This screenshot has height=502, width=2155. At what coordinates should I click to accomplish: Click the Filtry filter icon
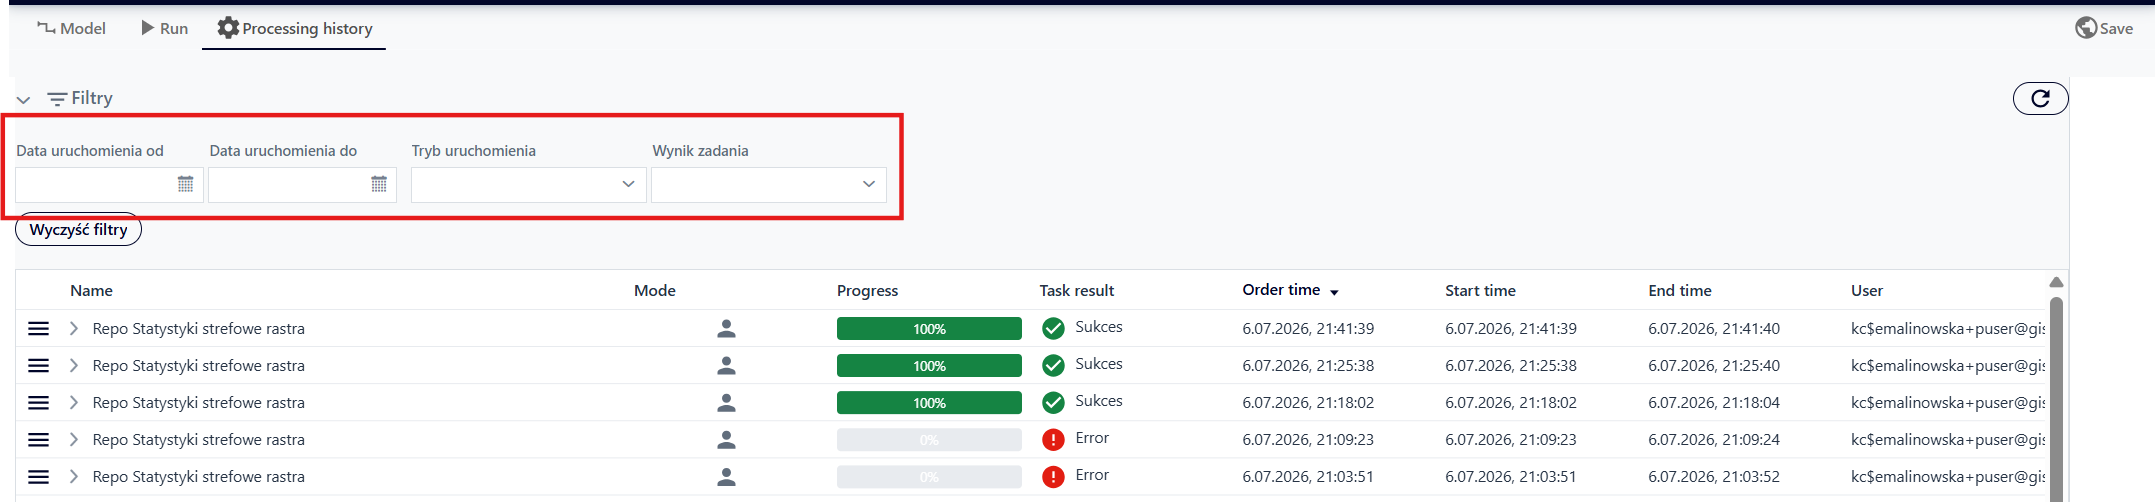[57, 99]
